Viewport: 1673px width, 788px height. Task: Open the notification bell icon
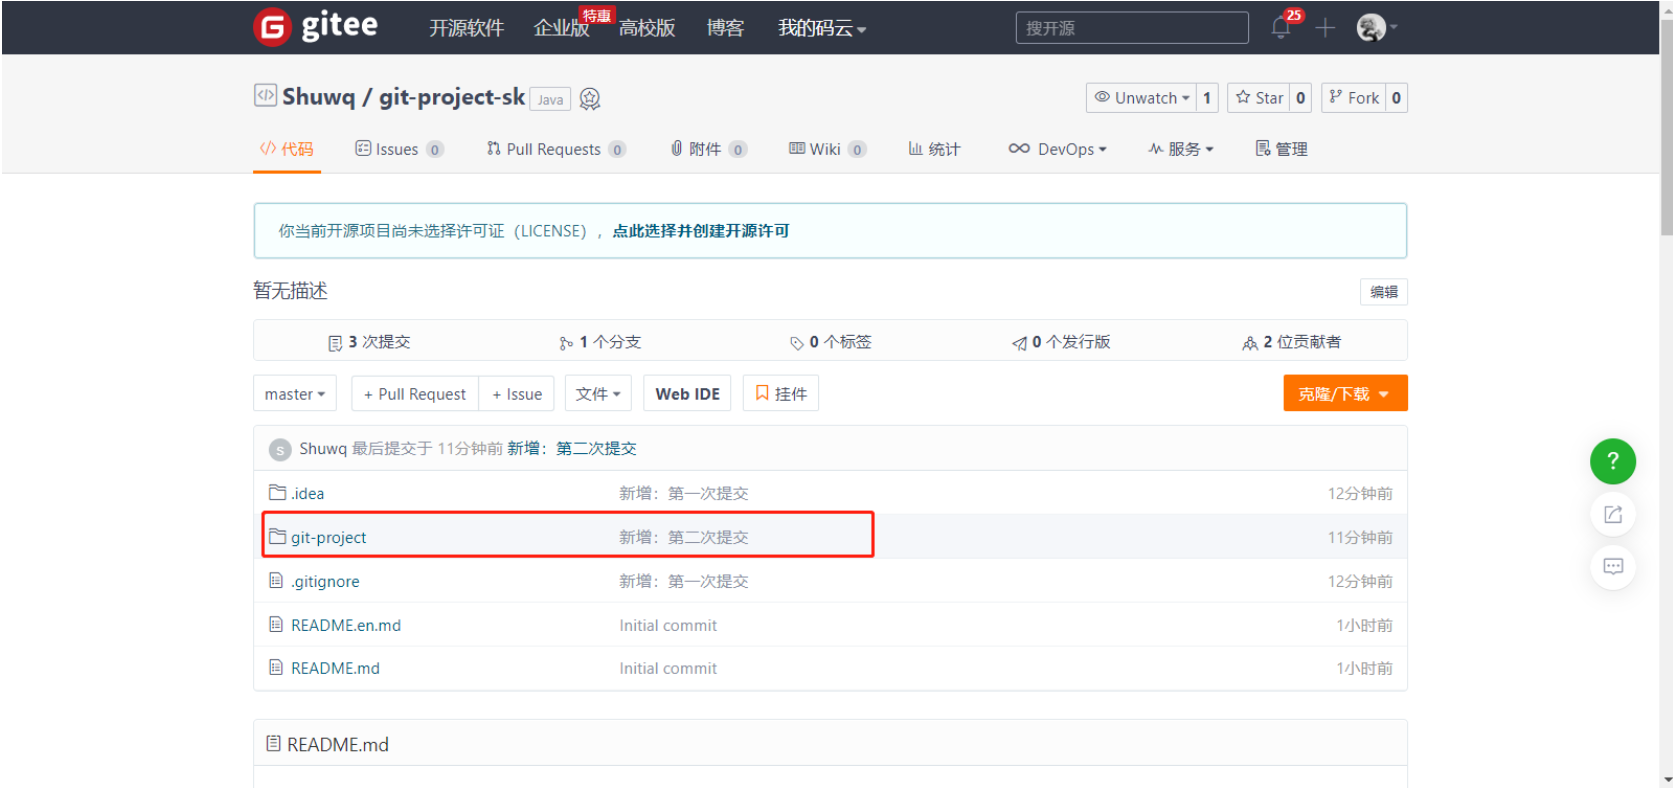coord(1281,28)
